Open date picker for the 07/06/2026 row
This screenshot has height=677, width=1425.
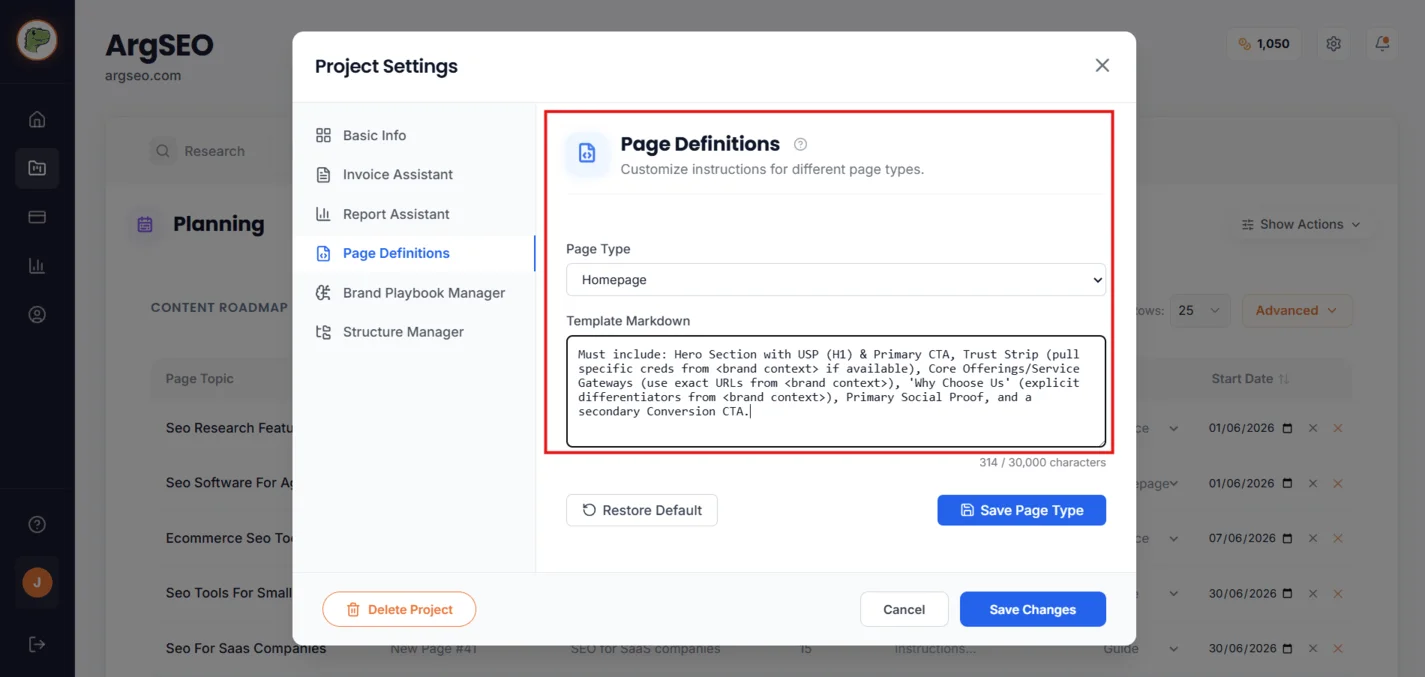click(1287, 538)
